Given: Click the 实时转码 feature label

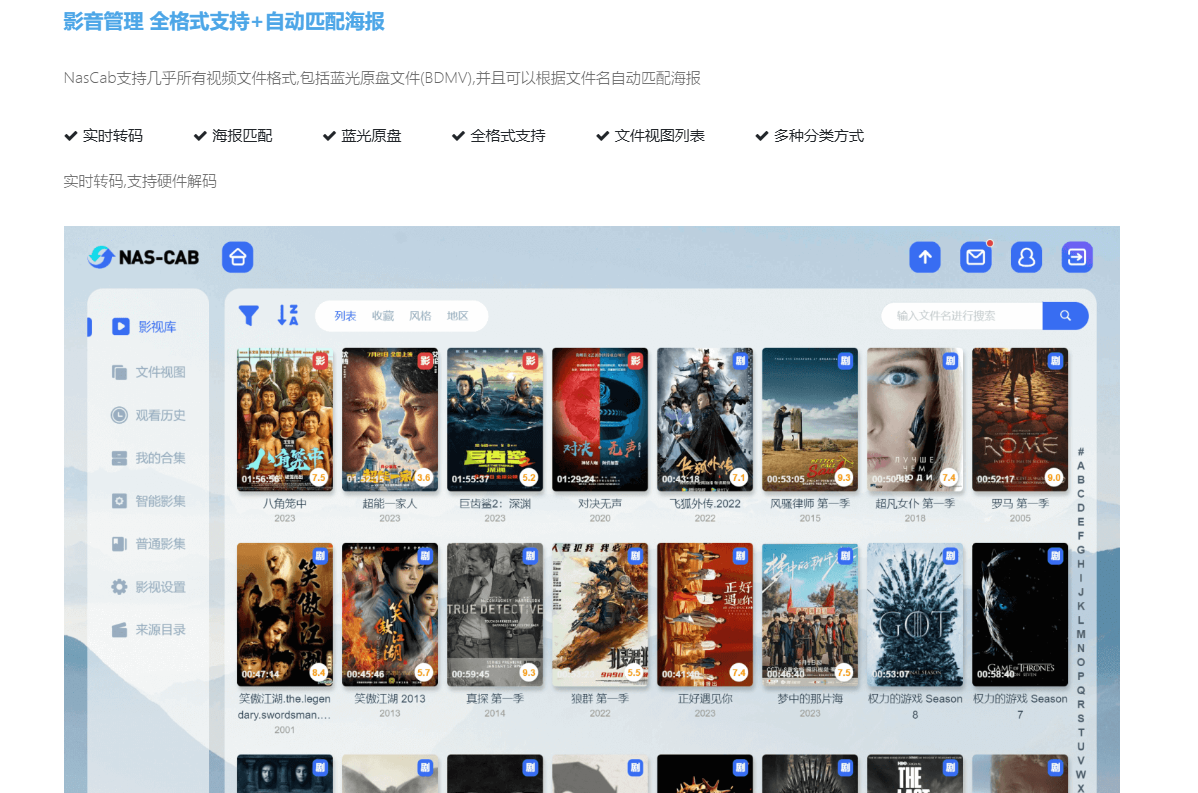Looking at the screenshot, I should click(x=112, y=136).
